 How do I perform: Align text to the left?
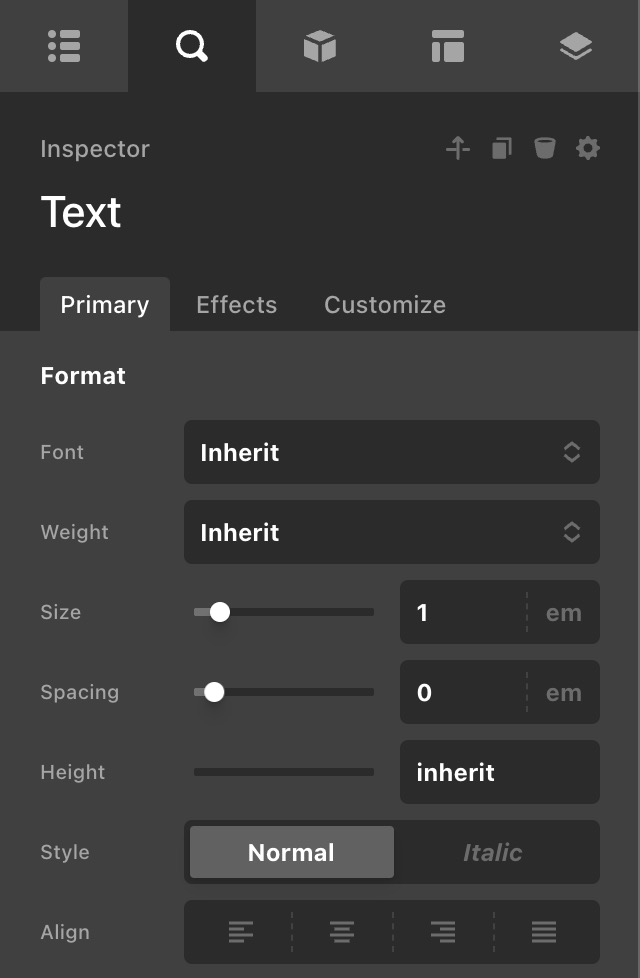point(240,932)
